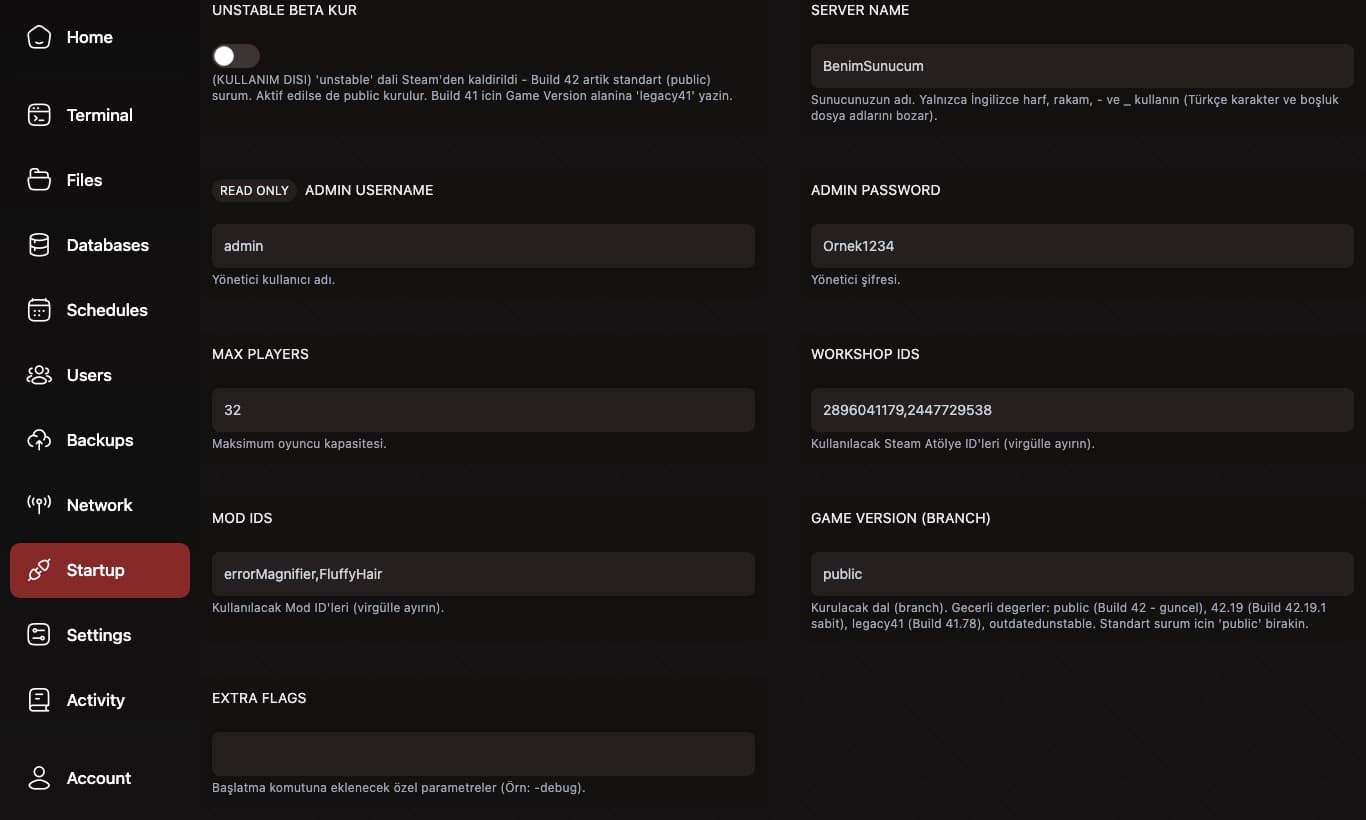Open the Schedules menu label
The image size is (1366, 820).
[x=107, y=310]
